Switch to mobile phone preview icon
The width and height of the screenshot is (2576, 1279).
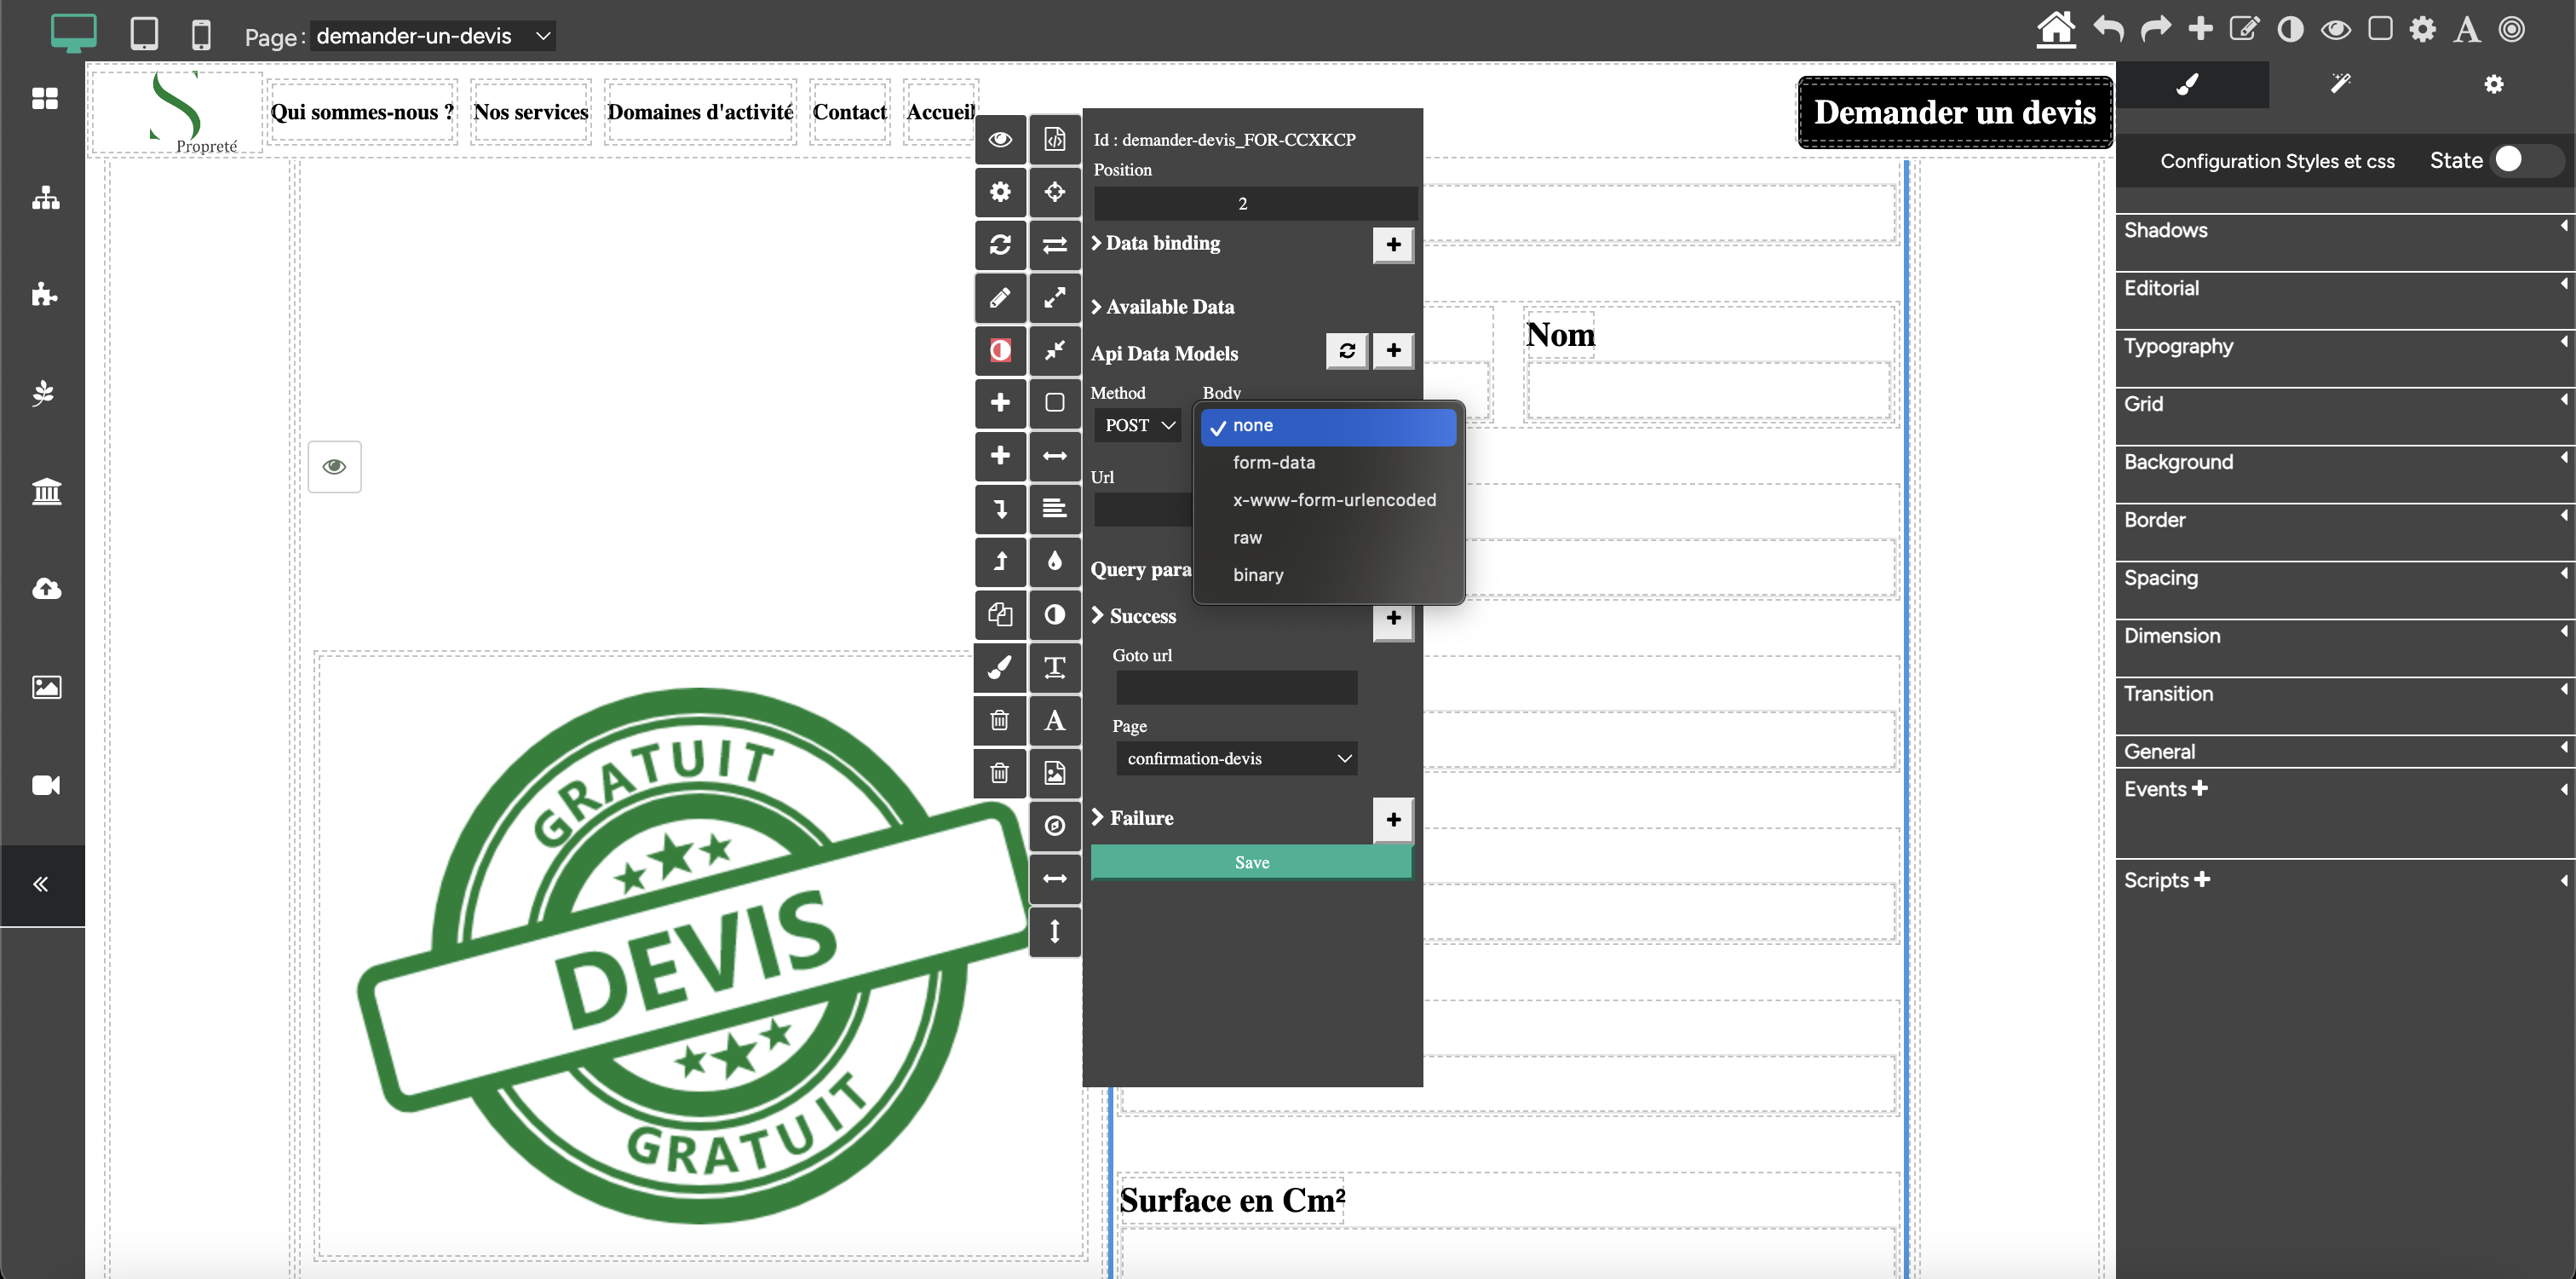point(201,34)
